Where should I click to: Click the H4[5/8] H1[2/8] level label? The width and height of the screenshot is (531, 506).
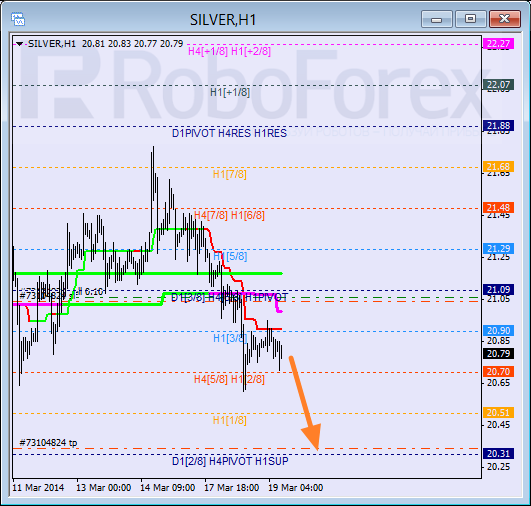(229, 379)
